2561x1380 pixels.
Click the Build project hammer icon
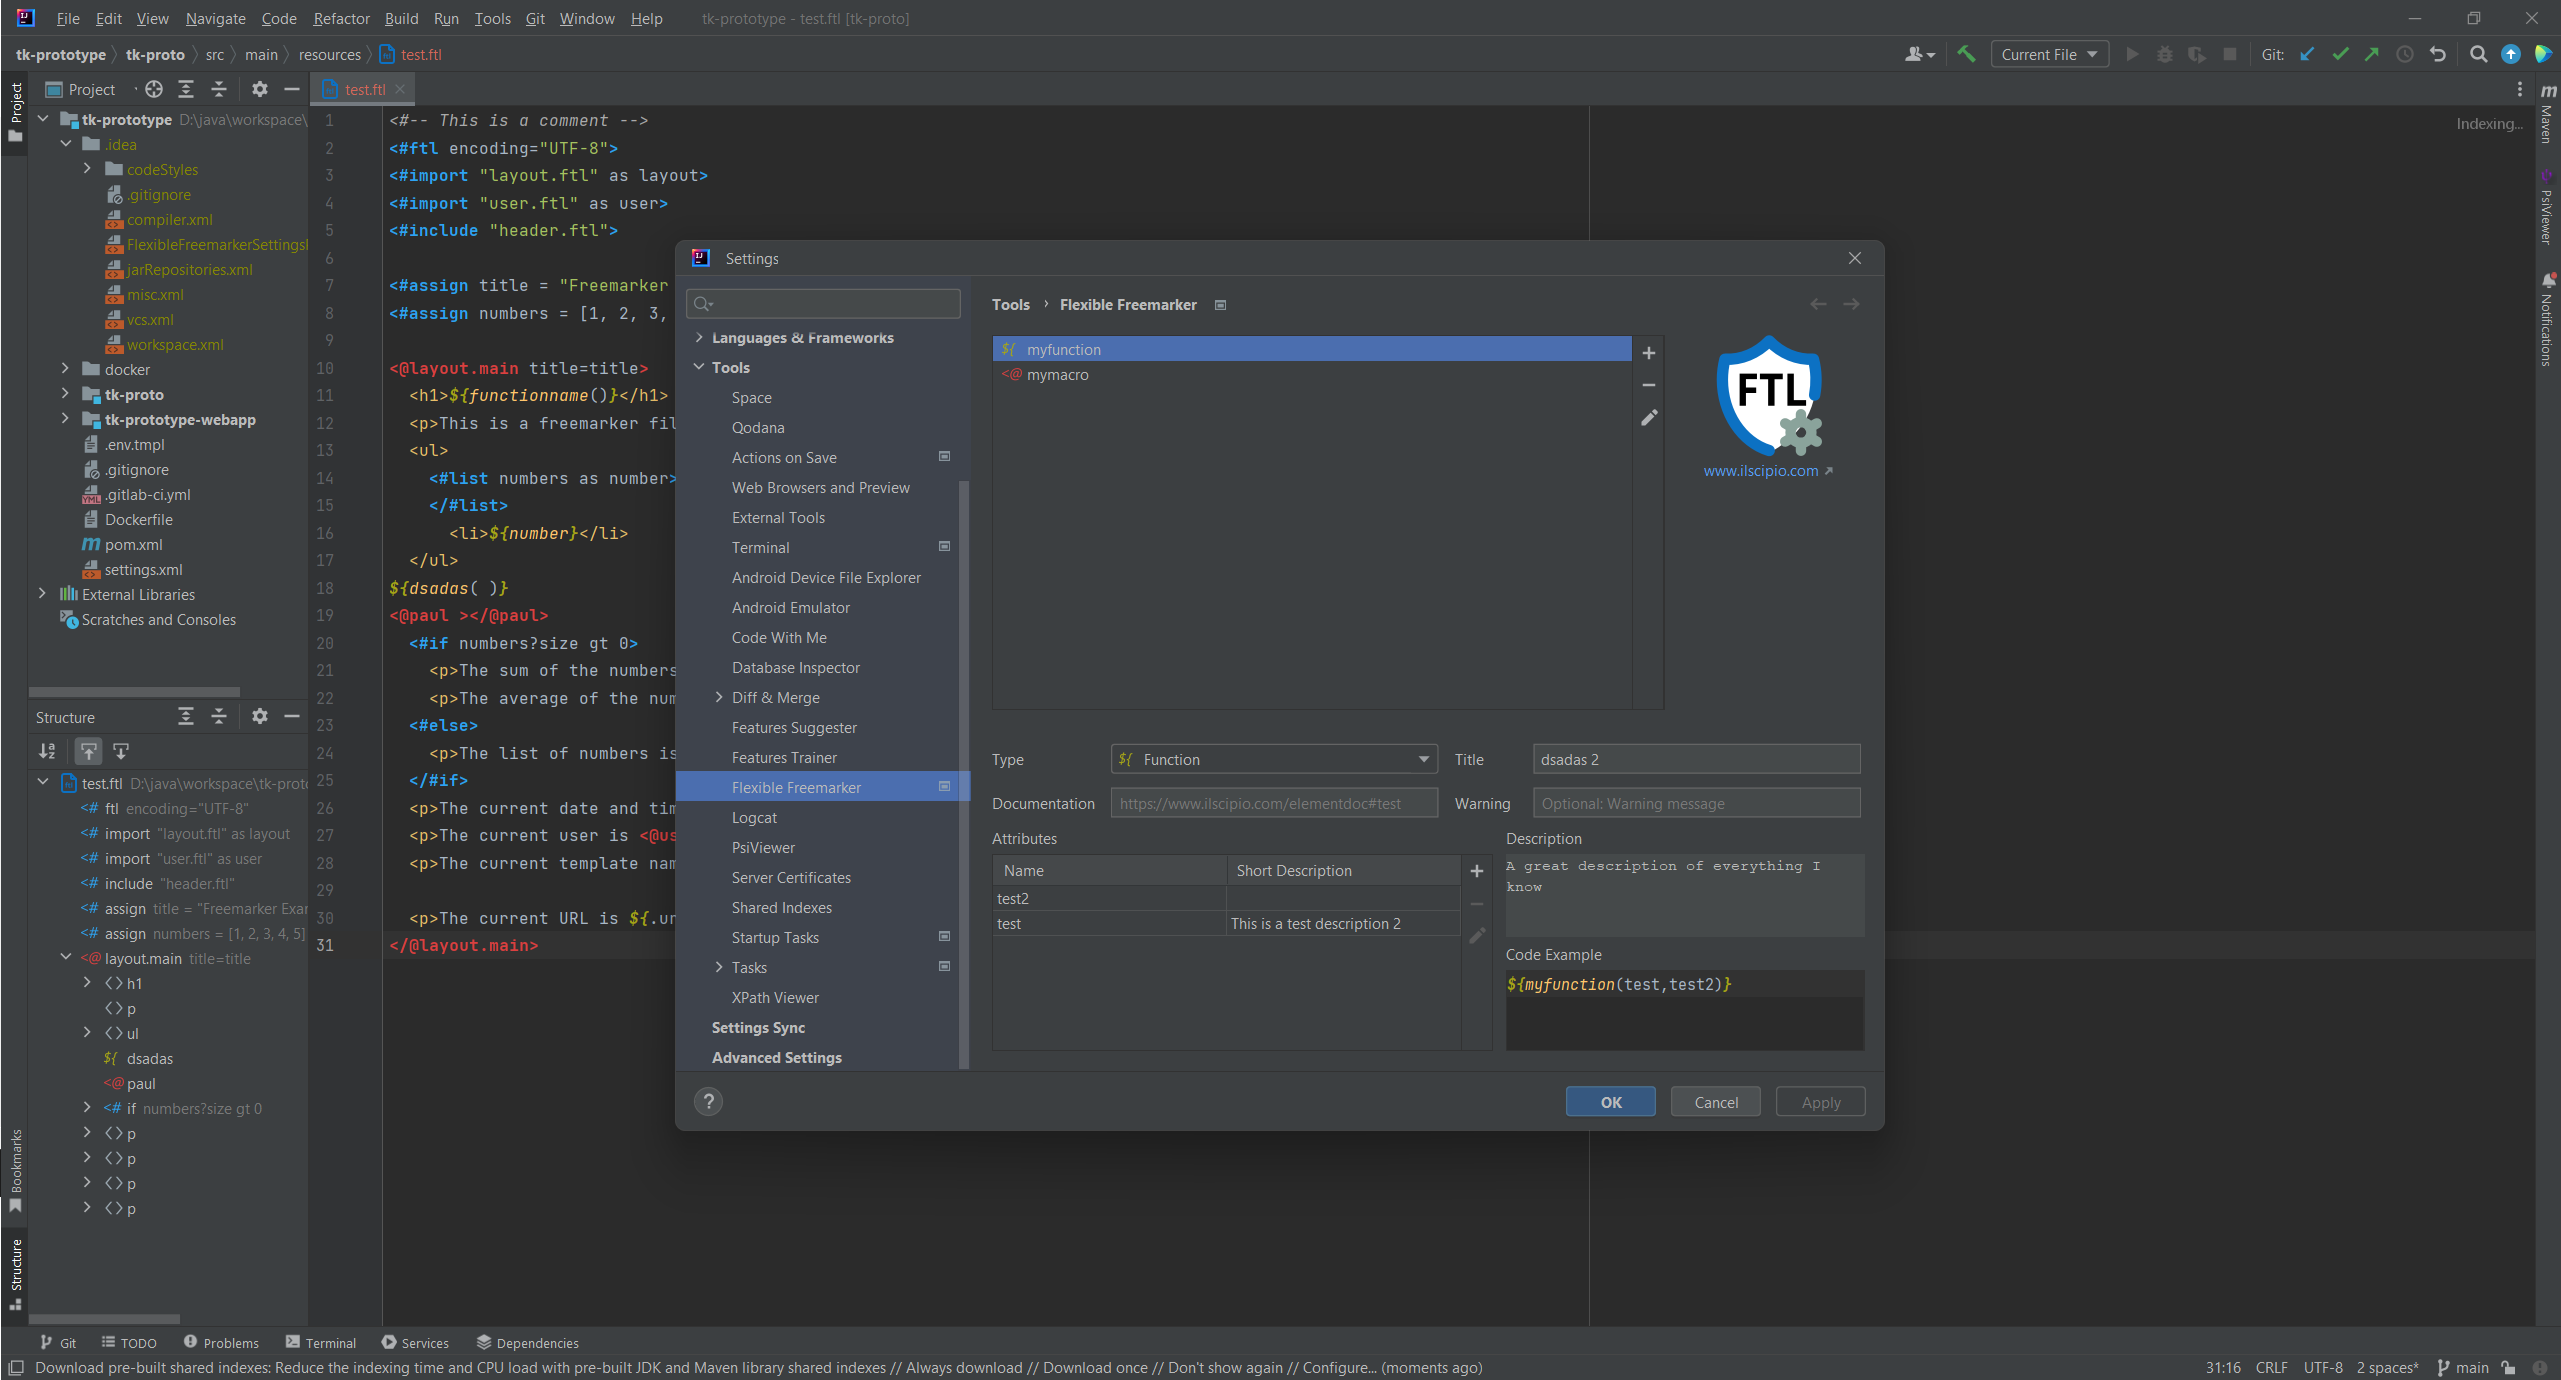point(1966,54)
